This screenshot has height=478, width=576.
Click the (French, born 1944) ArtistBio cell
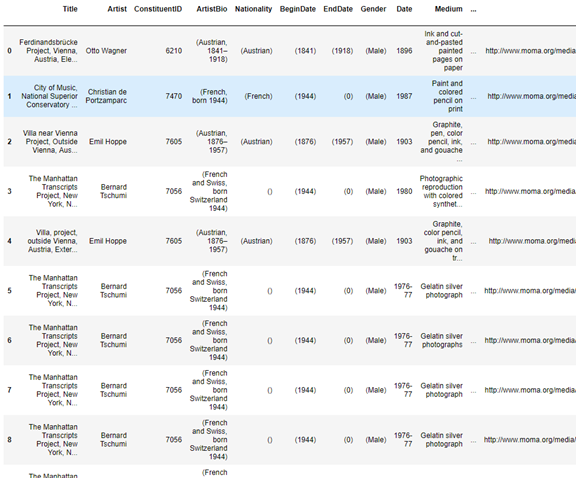[210, 96]
